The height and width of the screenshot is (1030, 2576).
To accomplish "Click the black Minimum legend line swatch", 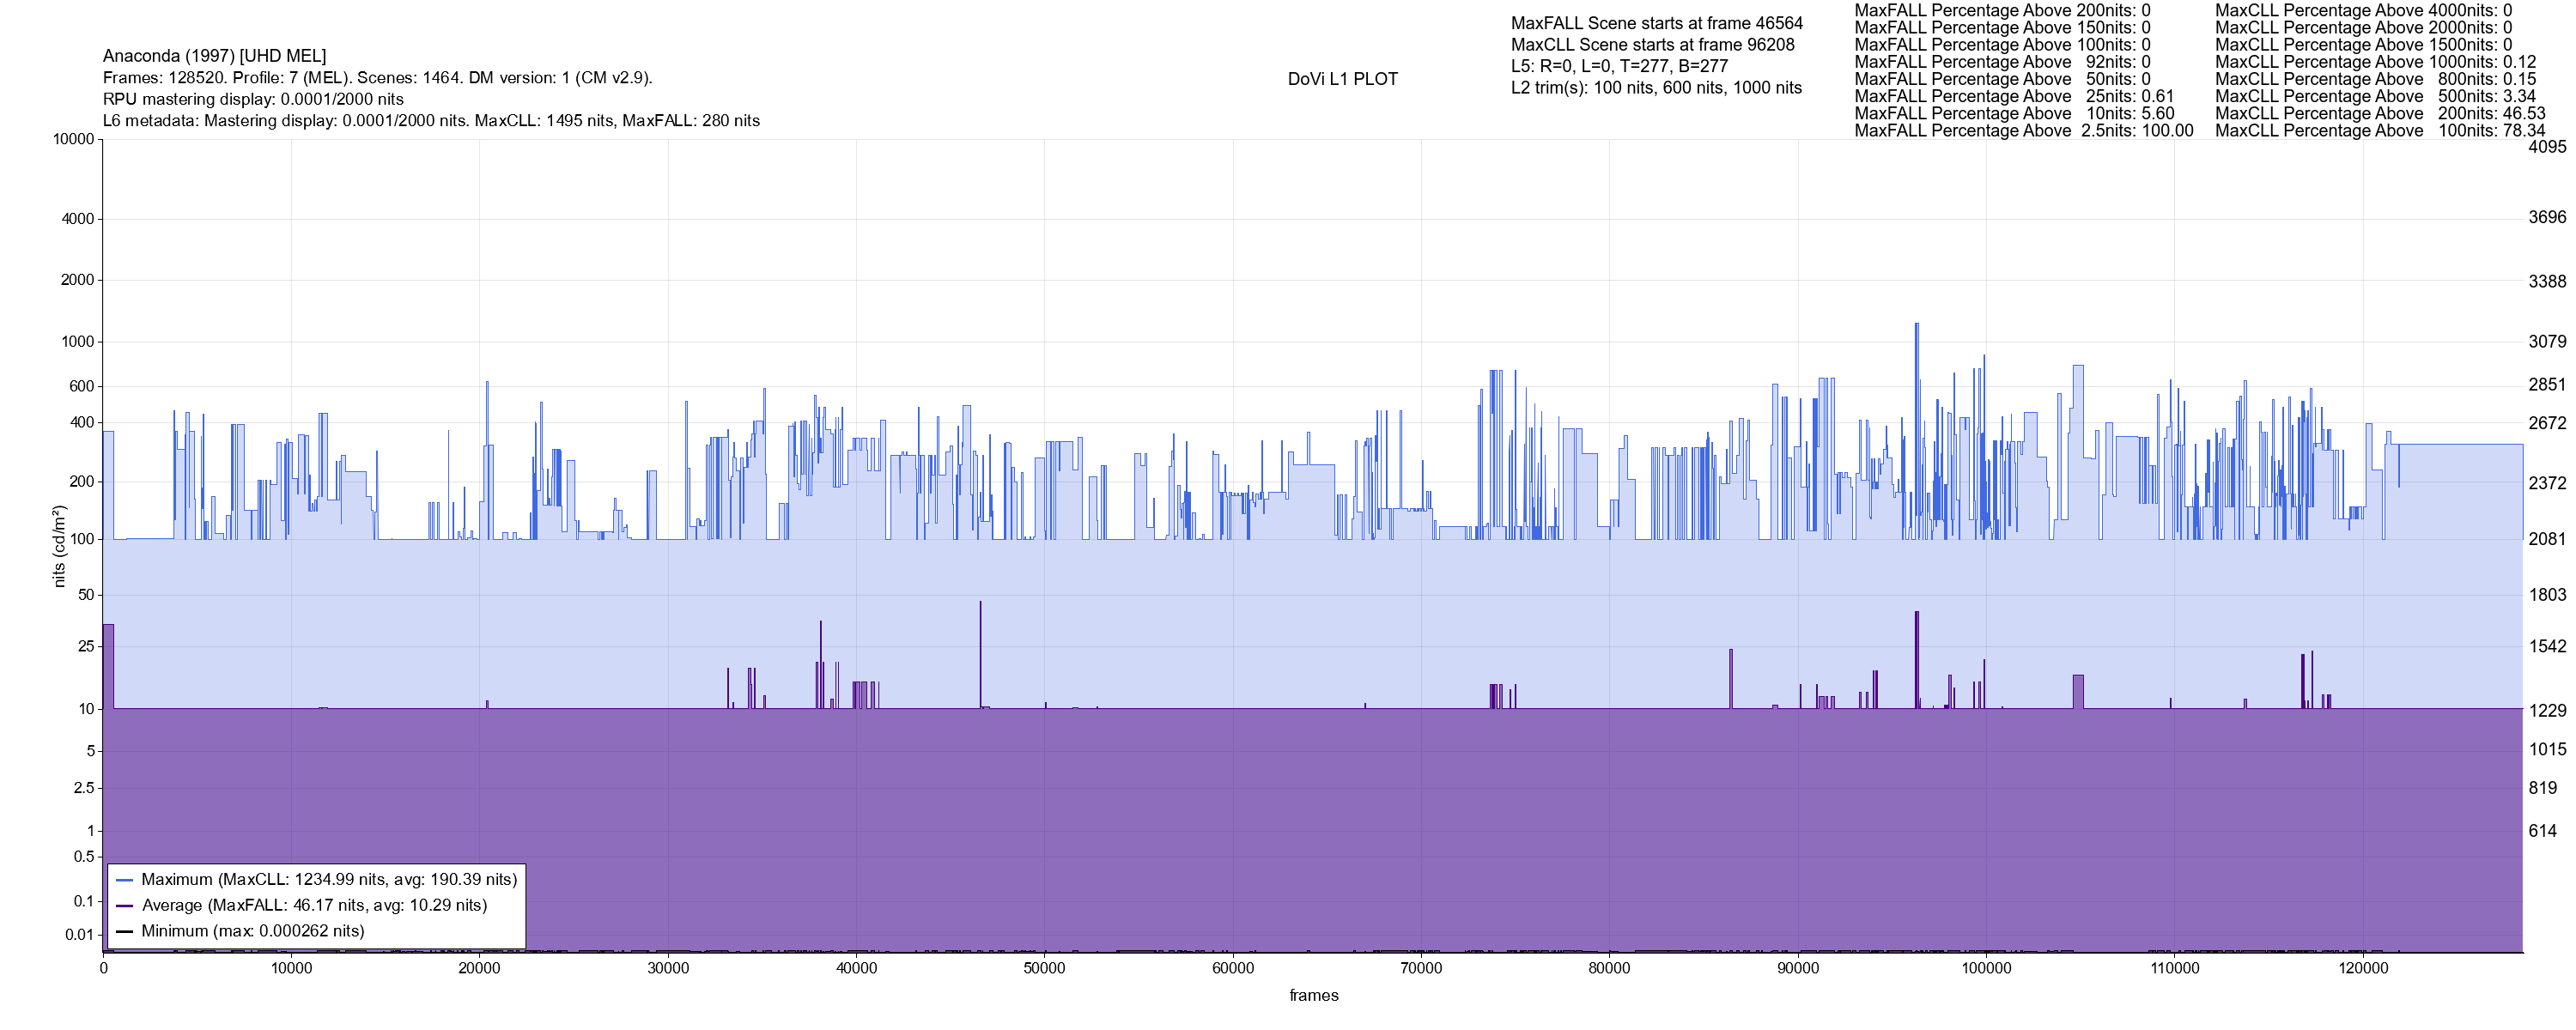I will (125, 931).
